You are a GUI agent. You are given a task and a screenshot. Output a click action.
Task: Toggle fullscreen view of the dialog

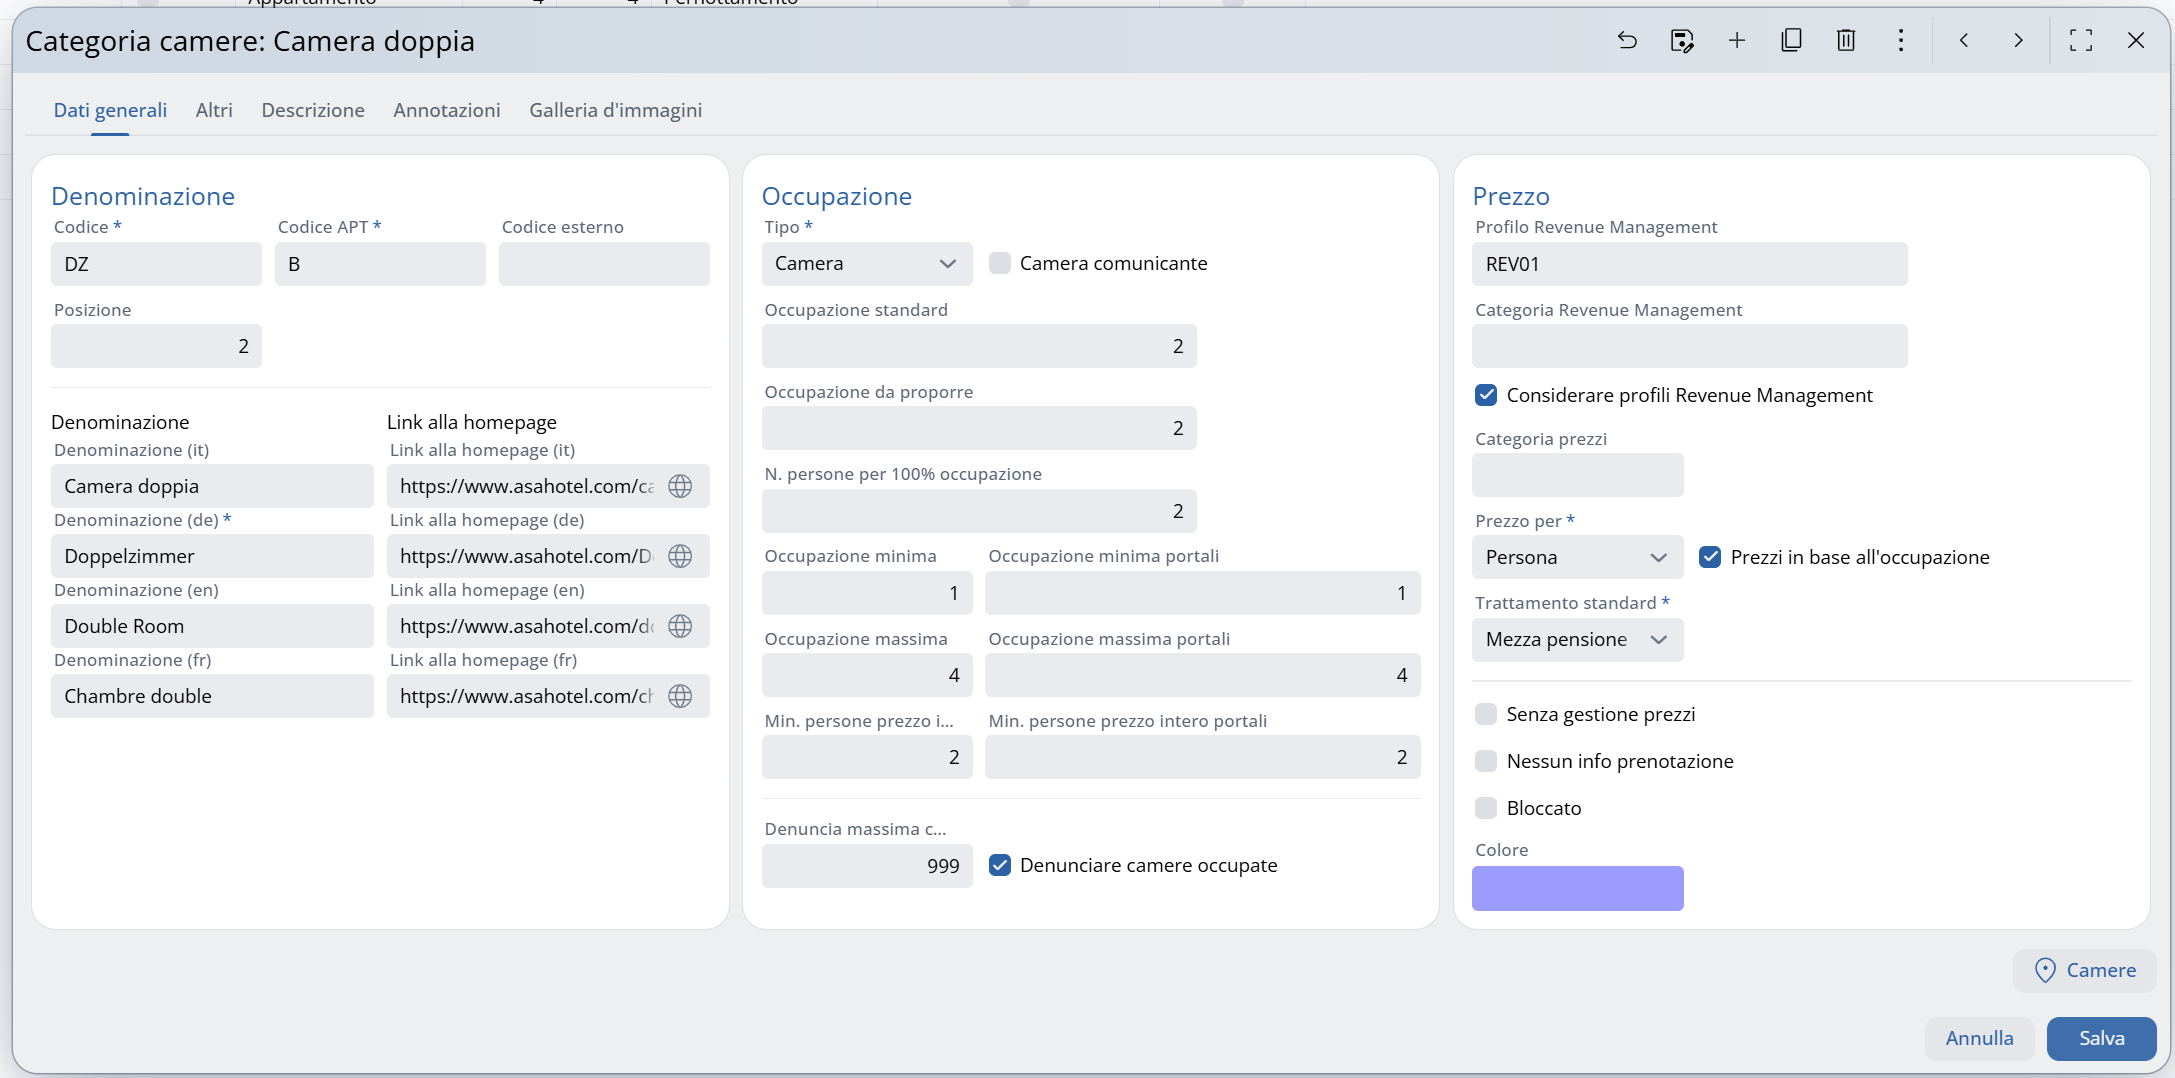2081,40
